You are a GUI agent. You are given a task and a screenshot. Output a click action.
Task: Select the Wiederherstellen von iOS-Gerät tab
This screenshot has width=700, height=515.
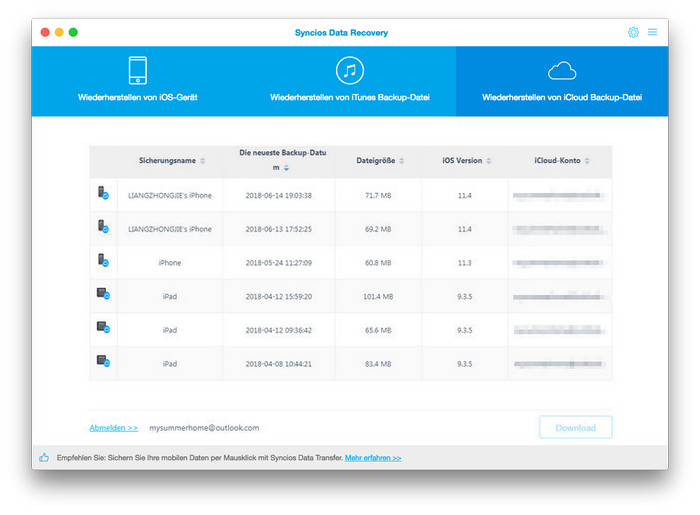click(x=138, y=81)
